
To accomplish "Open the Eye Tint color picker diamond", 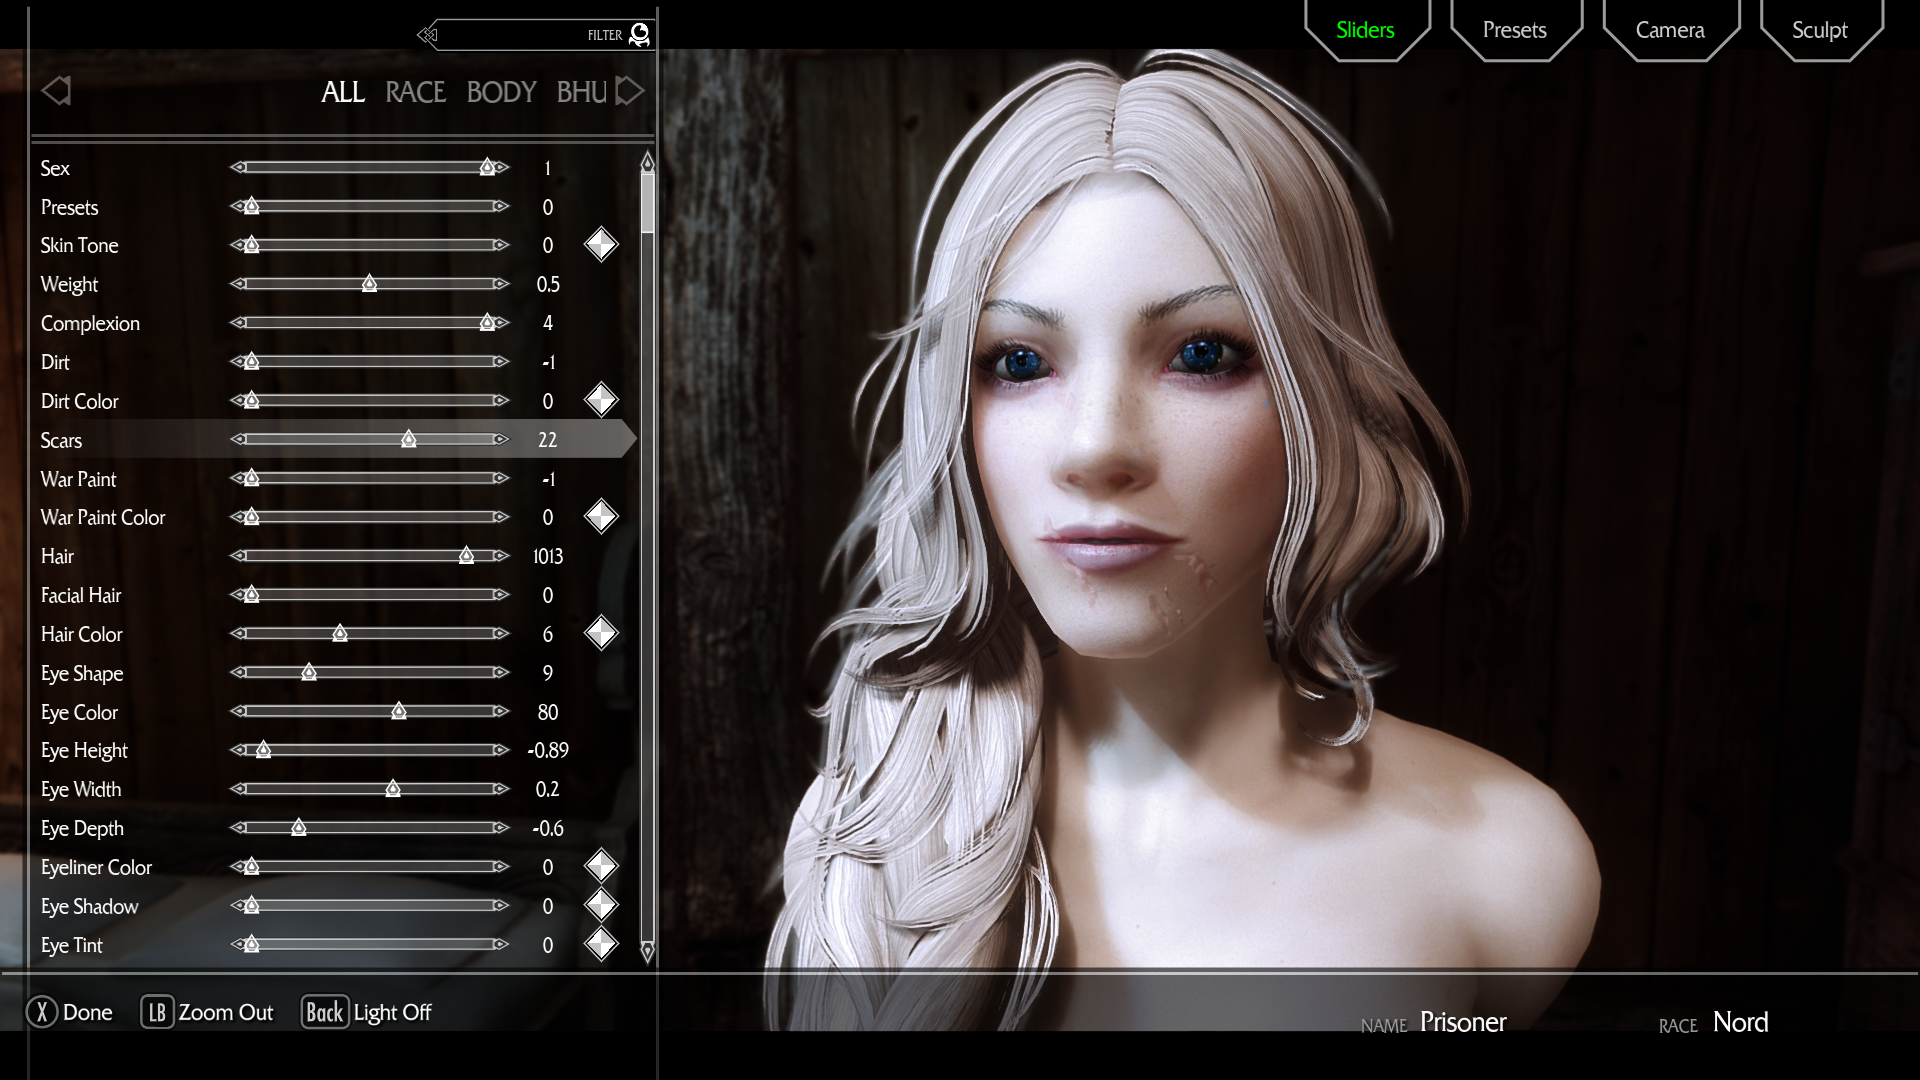I will (x=601, y=944).
